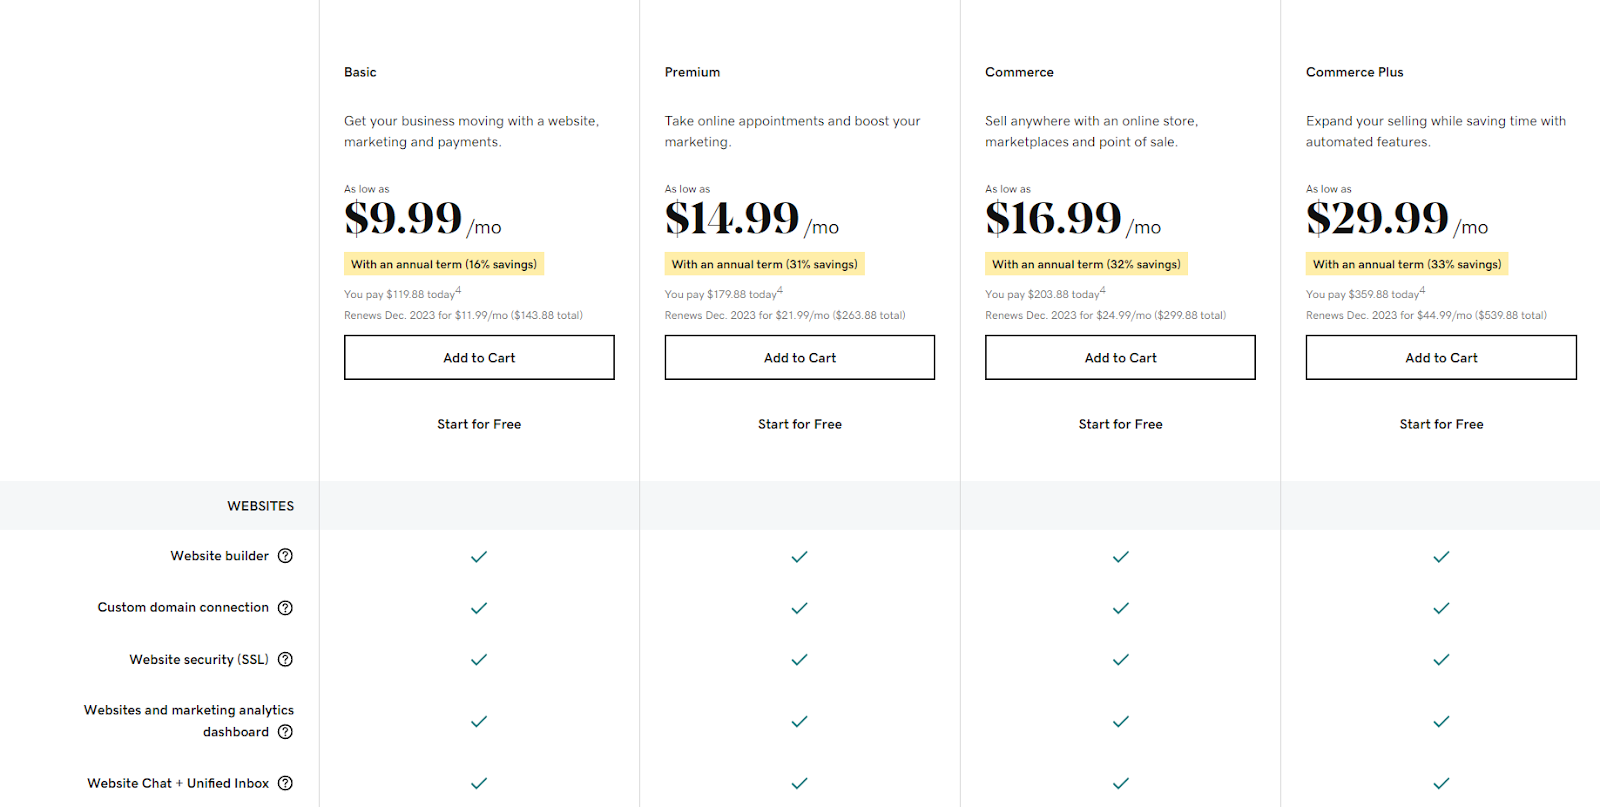1600x807 pixels.
Task: Click Basic annual term 16% savings badge
Action: (x=444, y=264)
